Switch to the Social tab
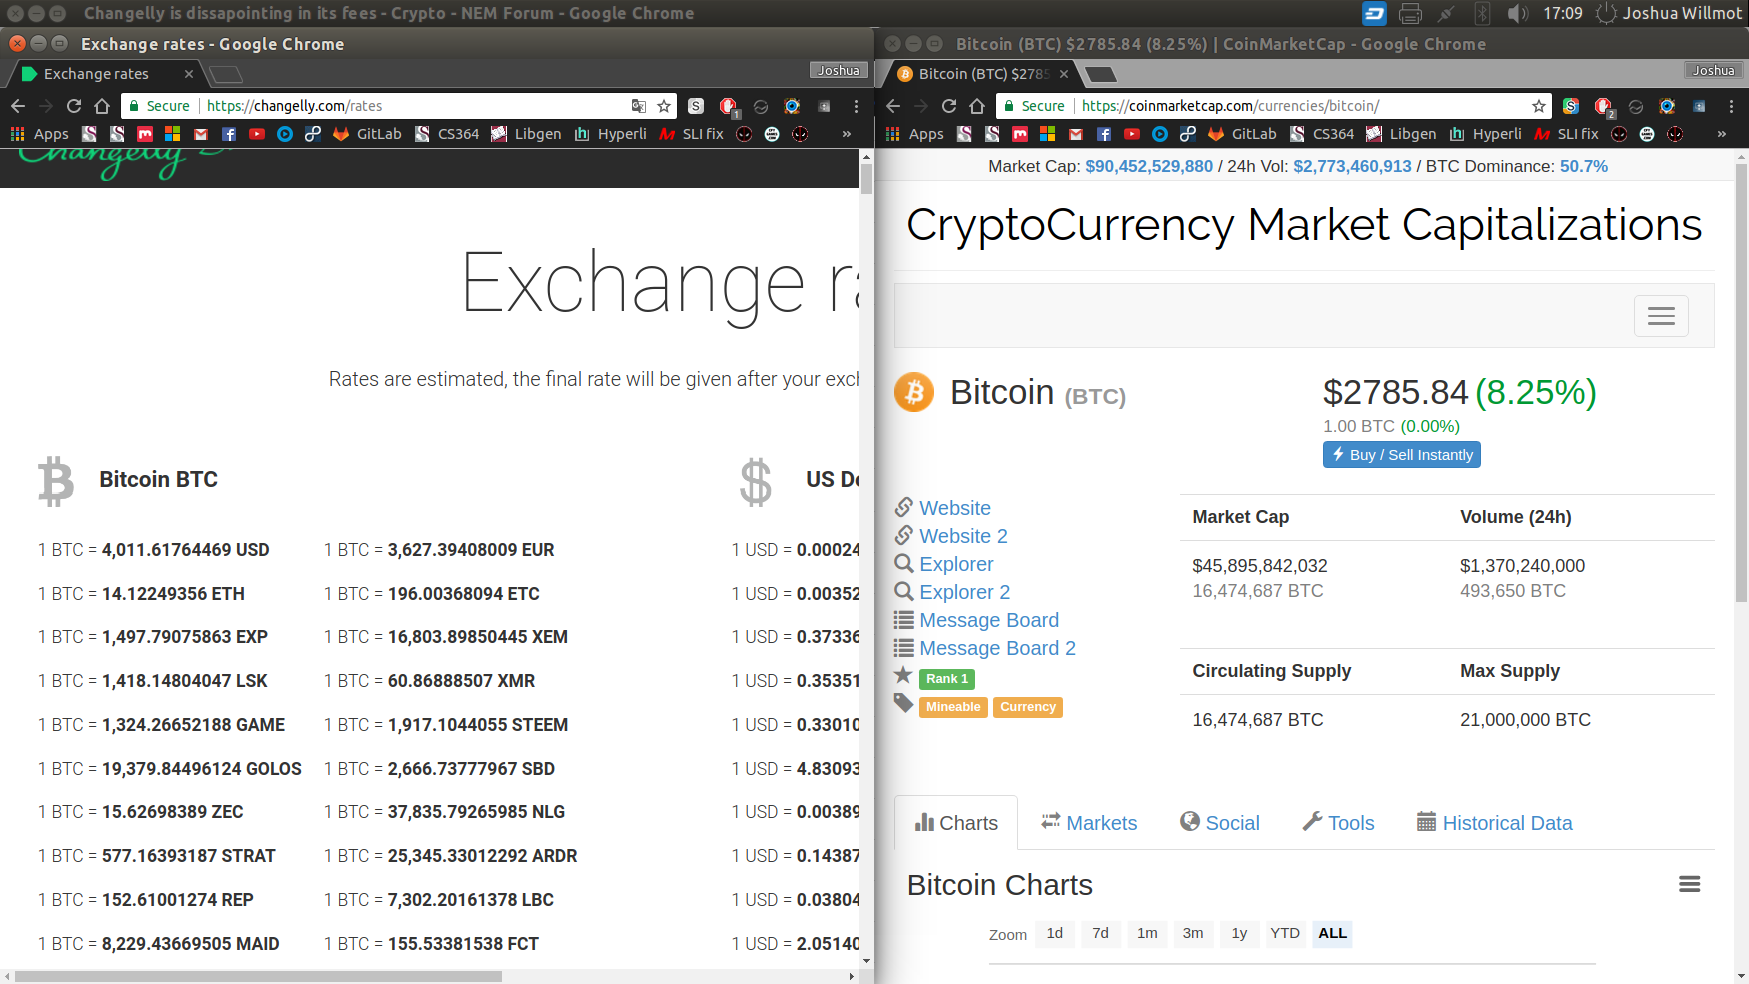Image resolution: width=1749 pixels, height=984 pixels. click(x=1220, y=823)
